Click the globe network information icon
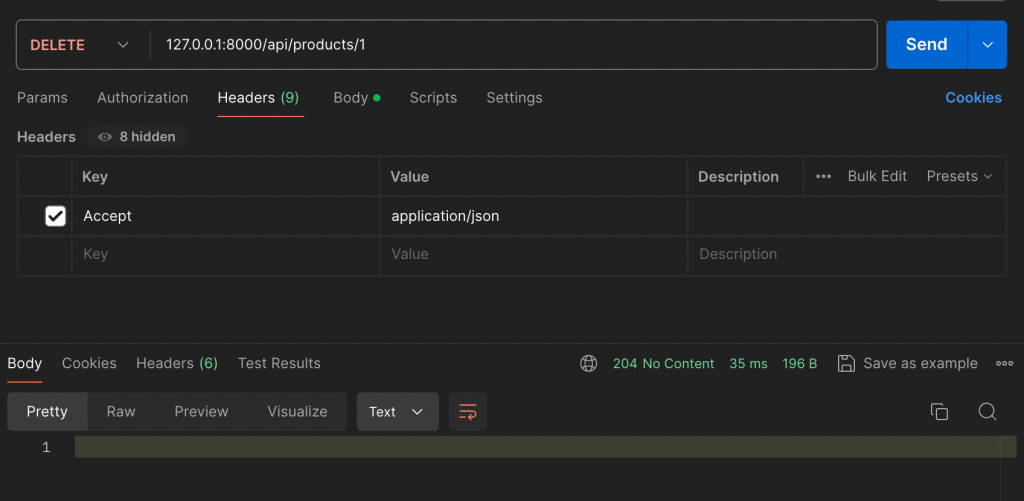Screen dimensions: 1024x501 pyautogui.click(x=589, y=363)
